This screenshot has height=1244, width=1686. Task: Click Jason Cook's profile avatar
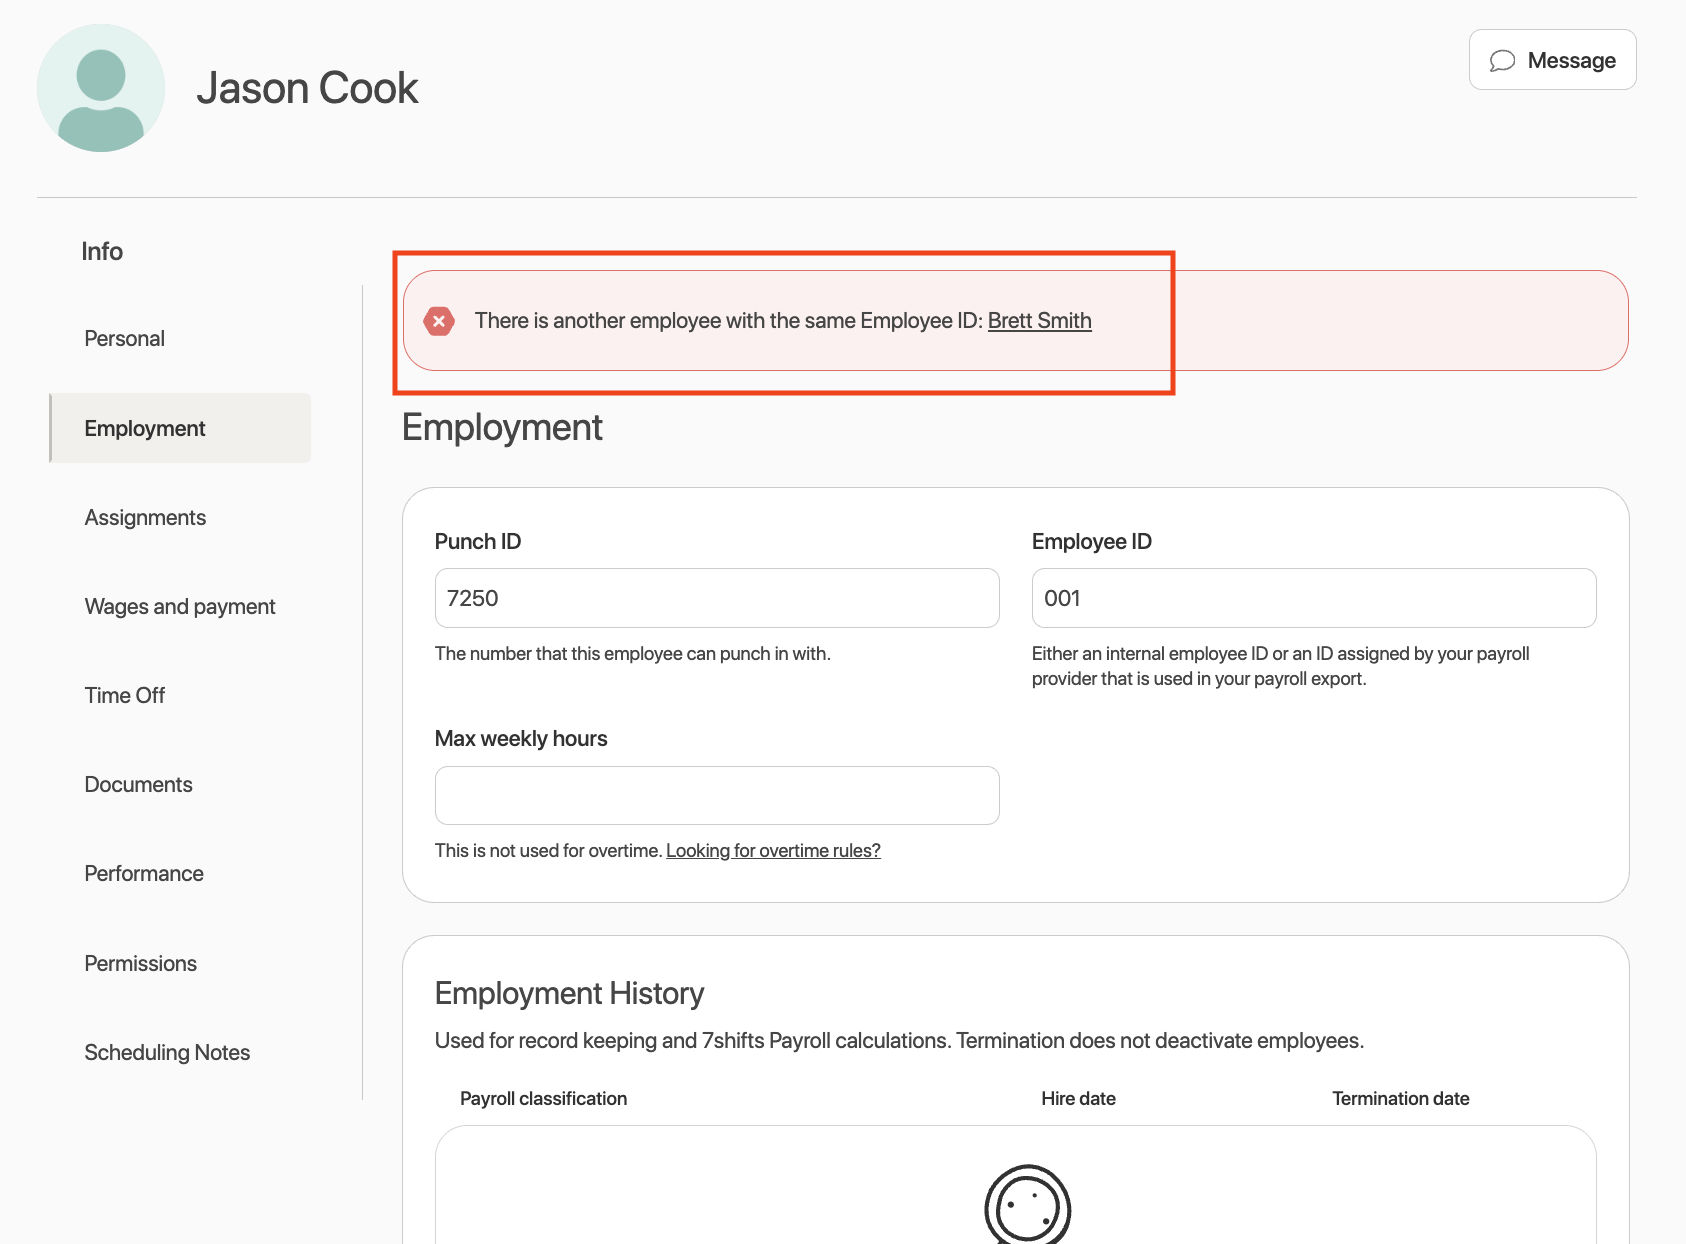[101, 88]
